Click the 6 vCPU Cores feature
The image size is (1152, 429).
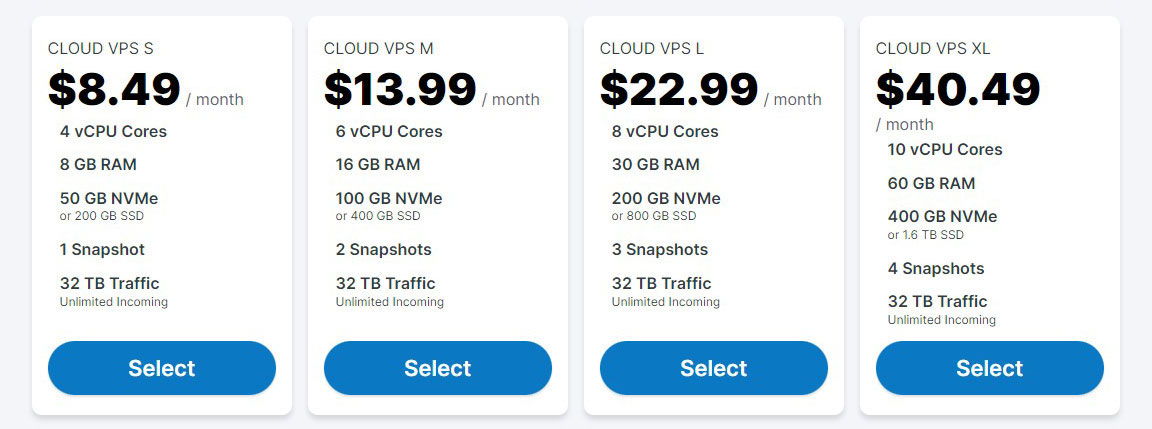(389, 131)
